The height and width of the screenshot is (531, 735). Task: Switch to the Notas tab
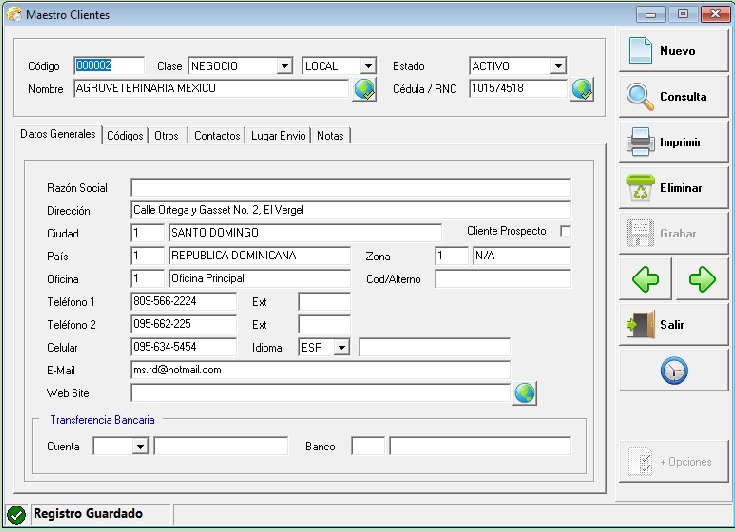click(330, 136)
